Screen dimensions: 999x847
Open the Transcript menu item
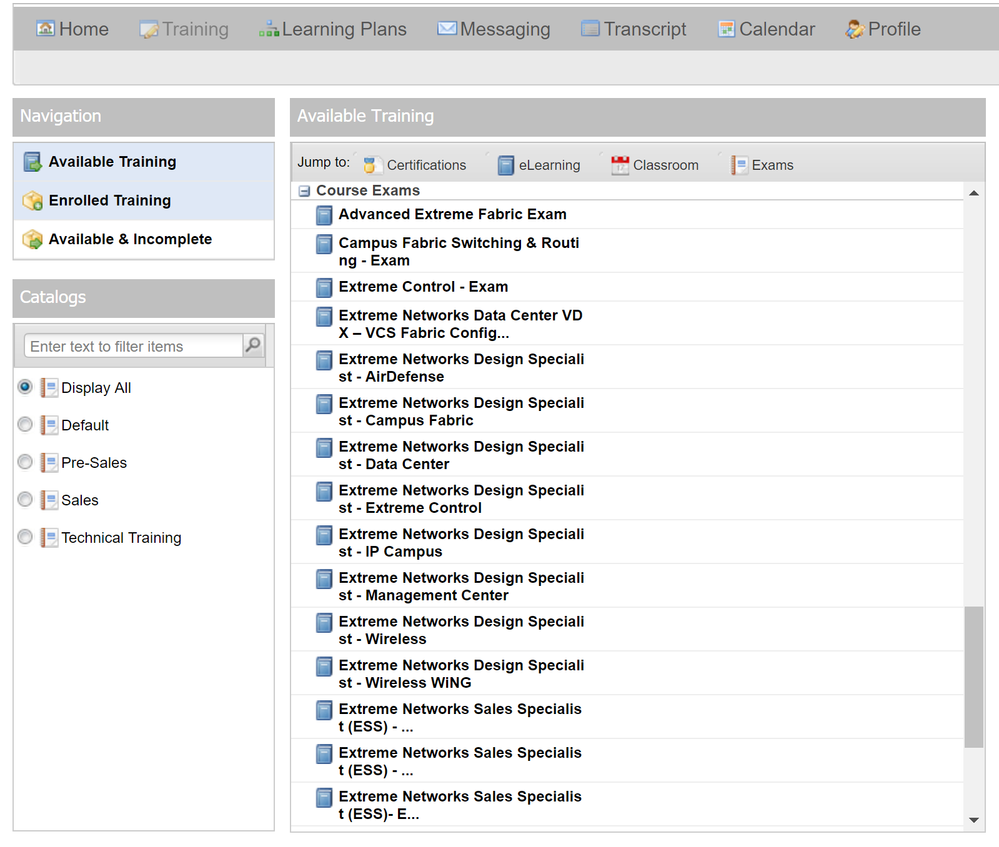coord(633,30)
